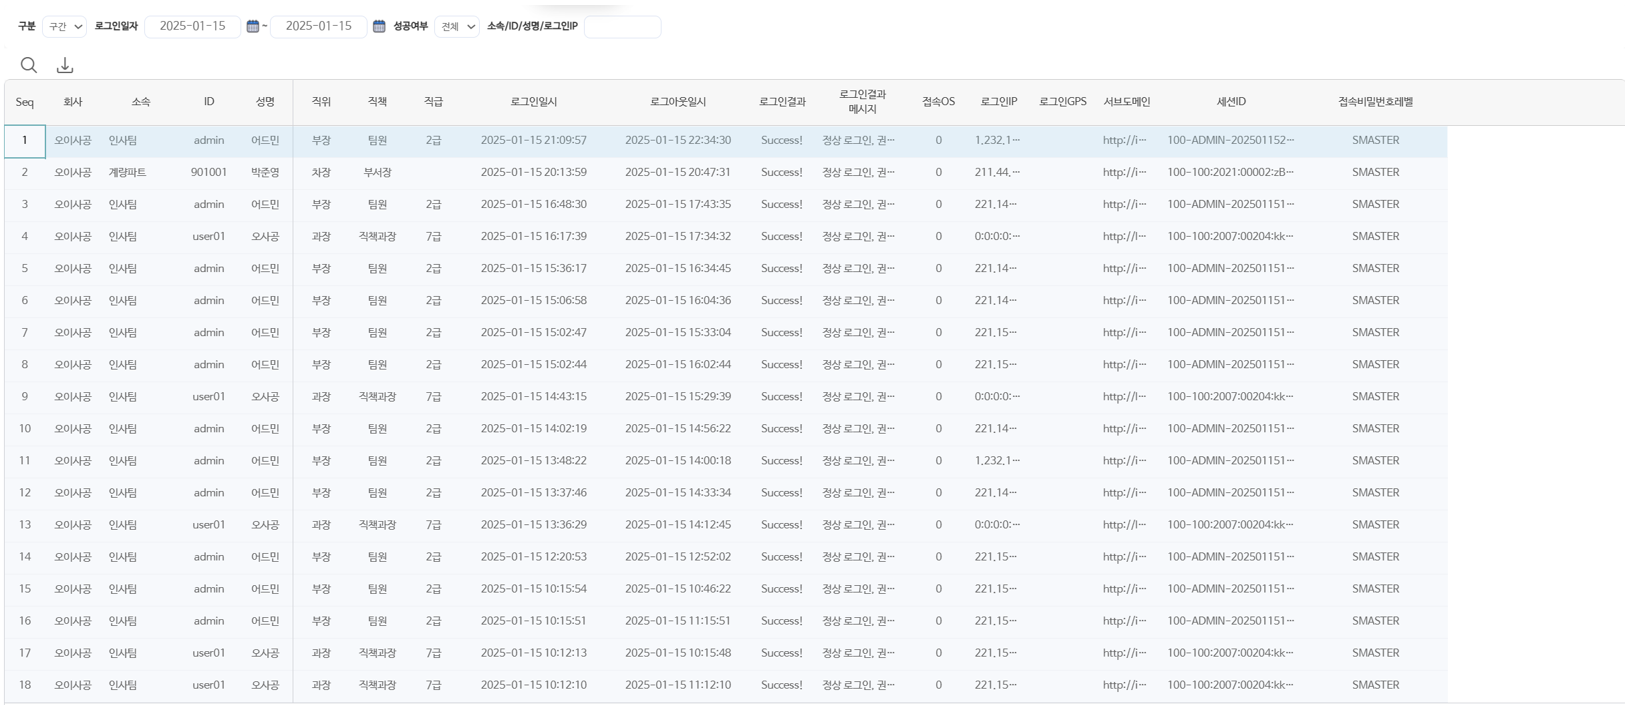
Task: Sort by the 접속비밀번호레벨 column header
Action: click(1375, 102)
